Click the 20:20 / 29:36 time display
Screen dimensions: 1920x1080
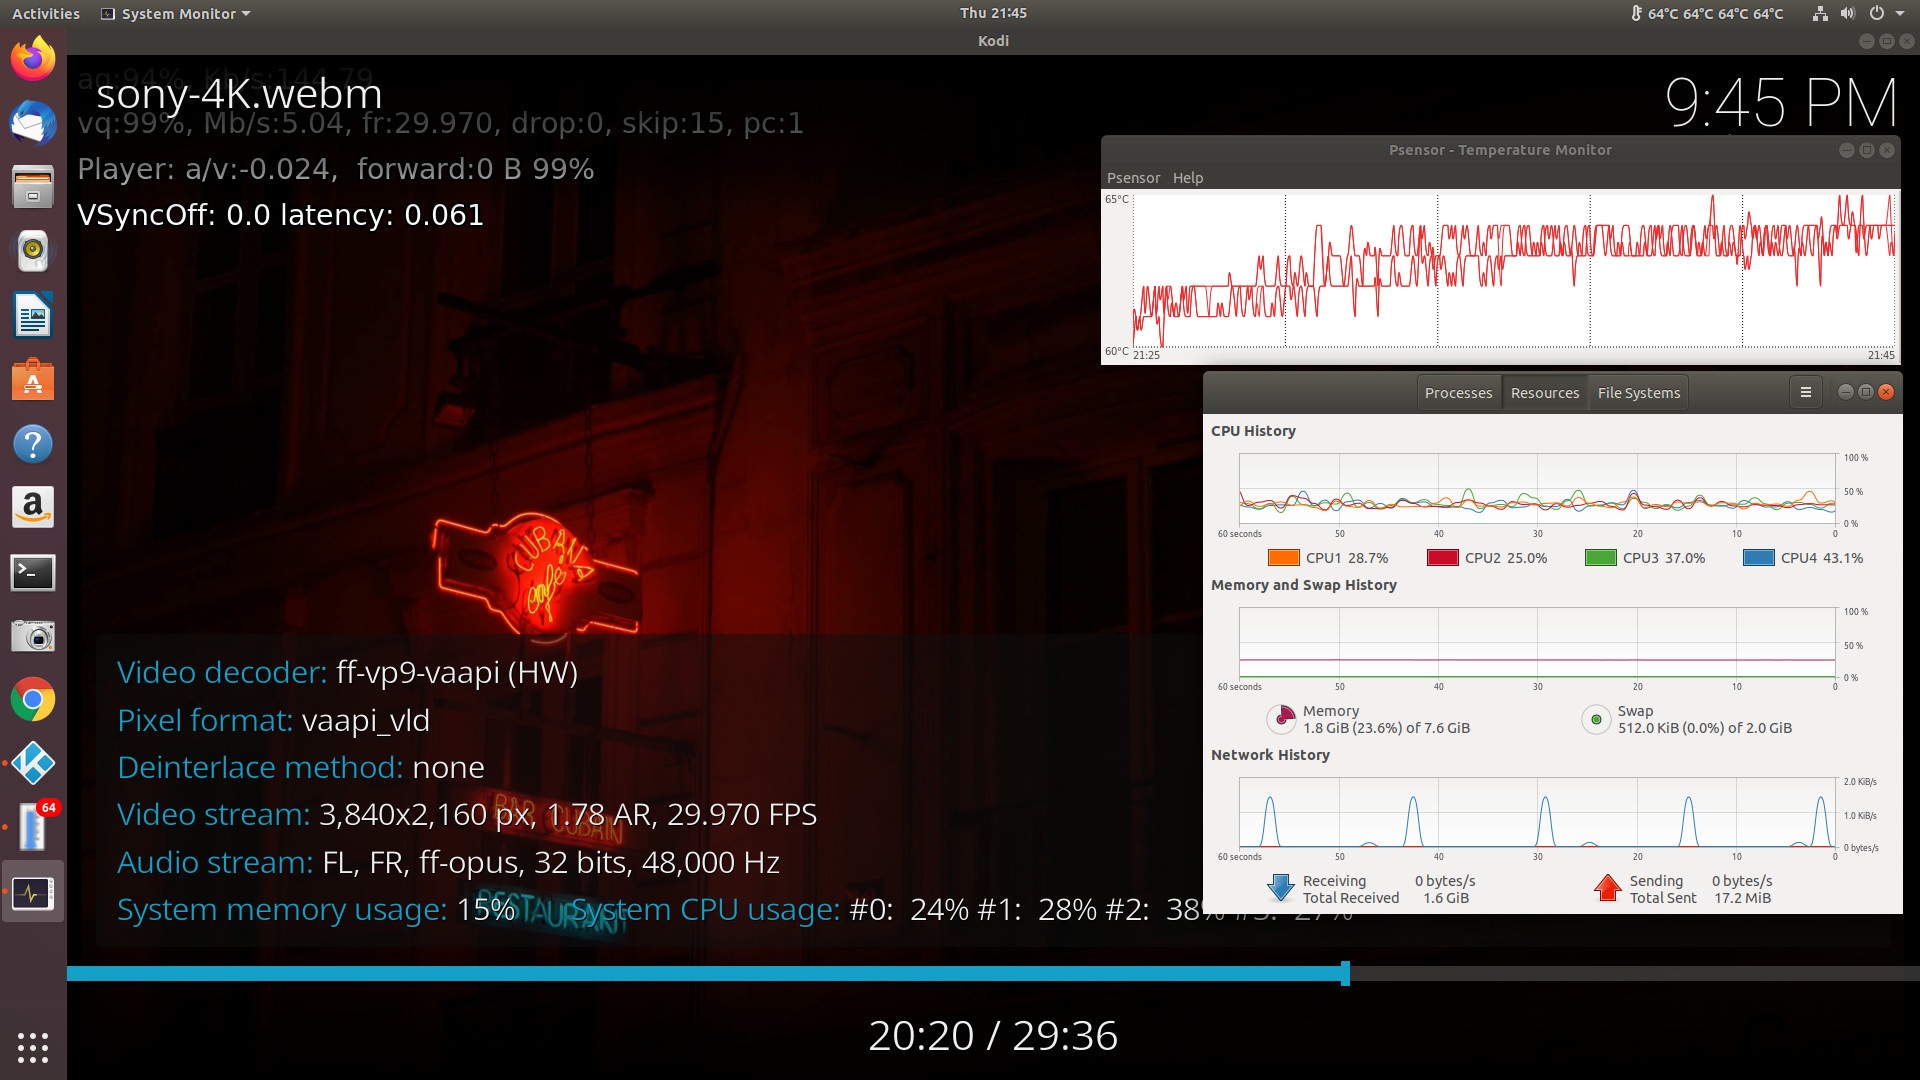[993, 1036]
